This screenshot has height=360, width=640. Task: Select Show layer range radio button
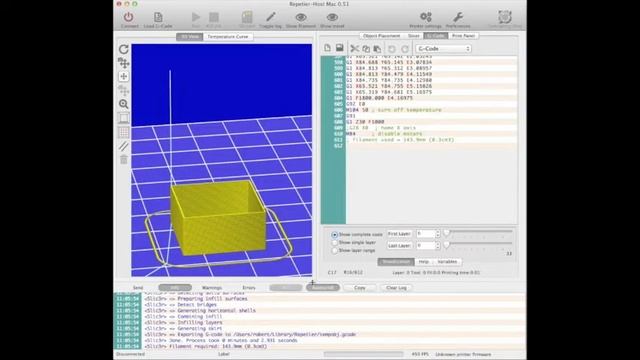[335, 251]
